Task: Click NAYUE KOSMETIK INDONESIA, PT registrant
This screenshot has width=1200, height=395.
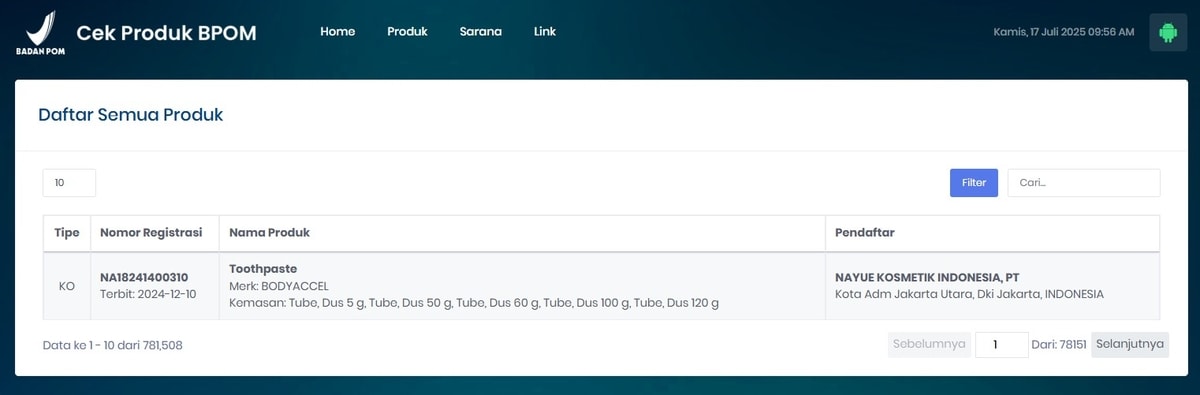Action: (927, 277)
